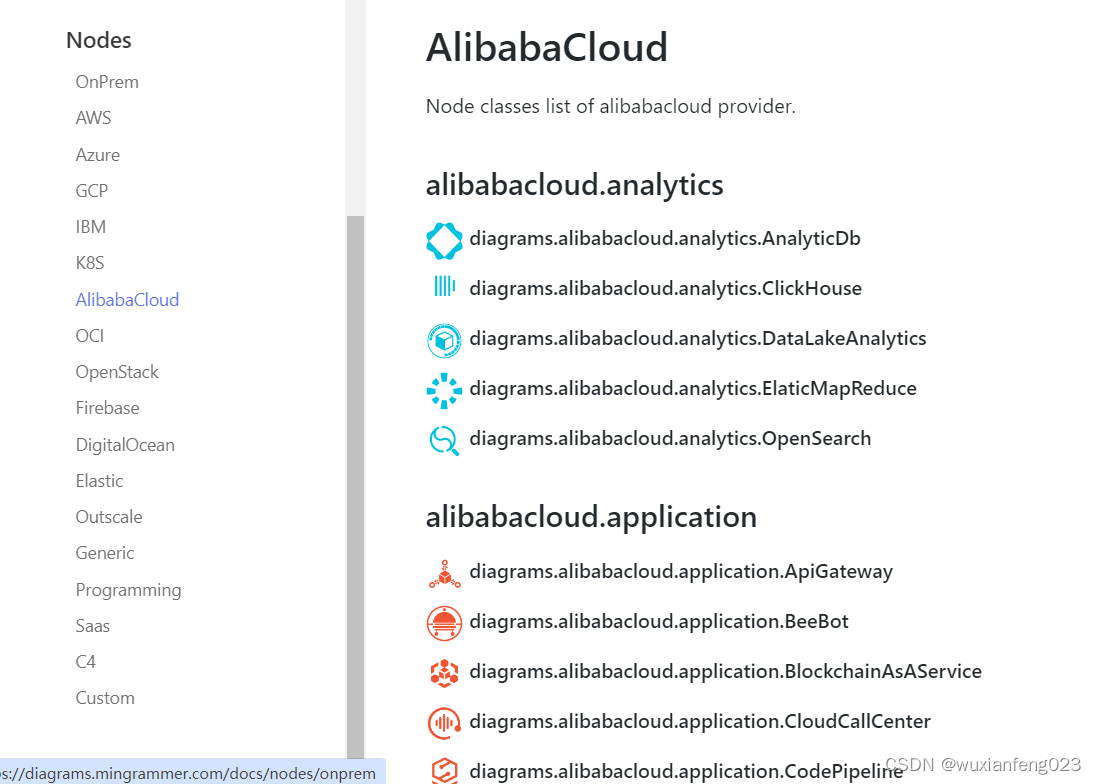The width and height of the screenshot is (1096, 784).
Task: Click text diagrams.alibabacloud.analytics.OpenSearch
Action: click(670, 438)
